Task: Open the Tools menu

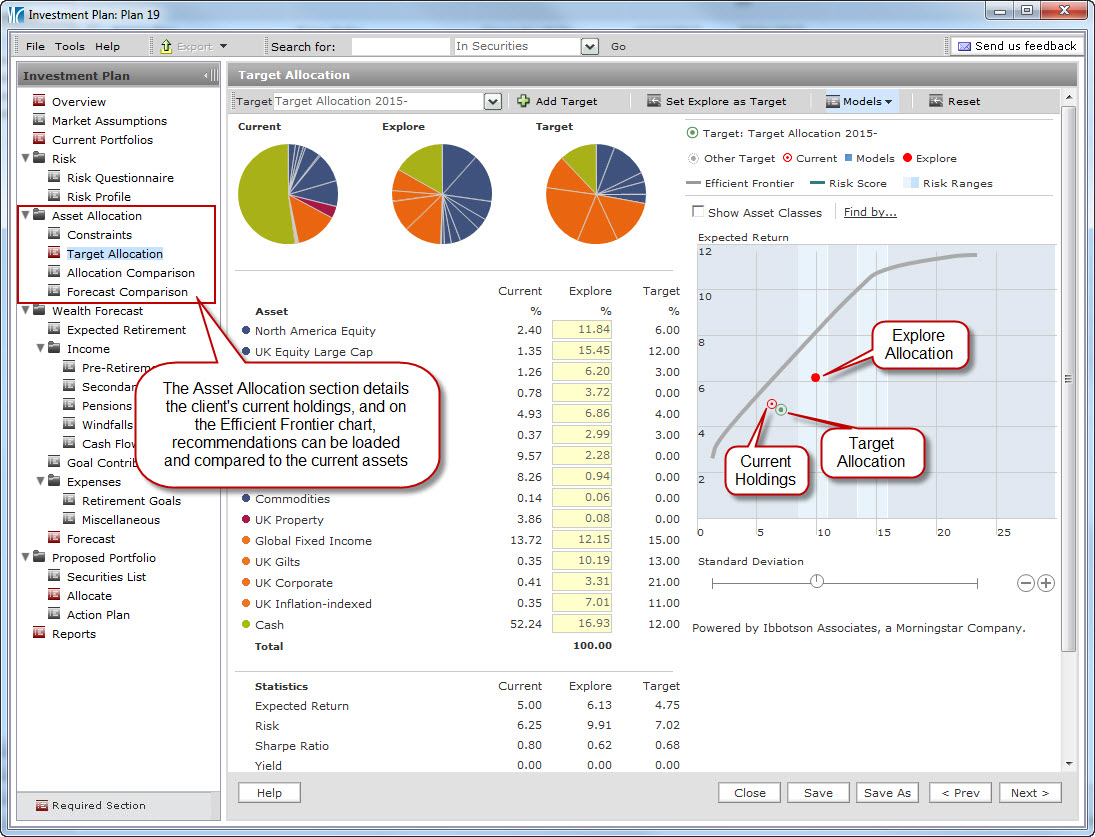Action: click(70, 46)
